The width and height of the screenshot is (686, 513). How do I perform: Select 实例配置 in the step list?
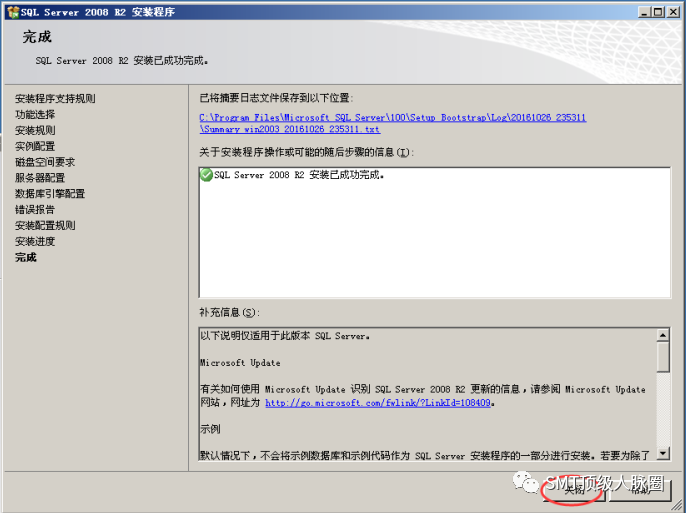click(35, 146)
